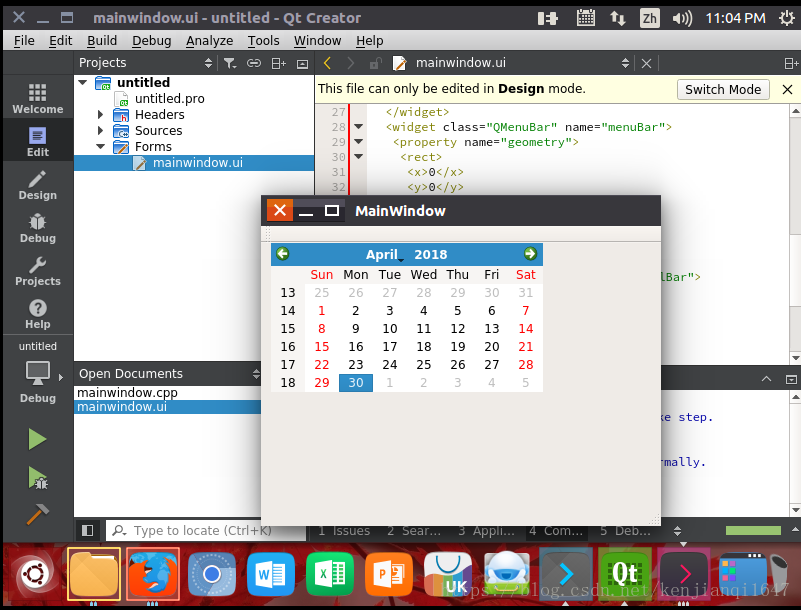Open the Edit menu
The image size is (801, 610).
[60, 40]
